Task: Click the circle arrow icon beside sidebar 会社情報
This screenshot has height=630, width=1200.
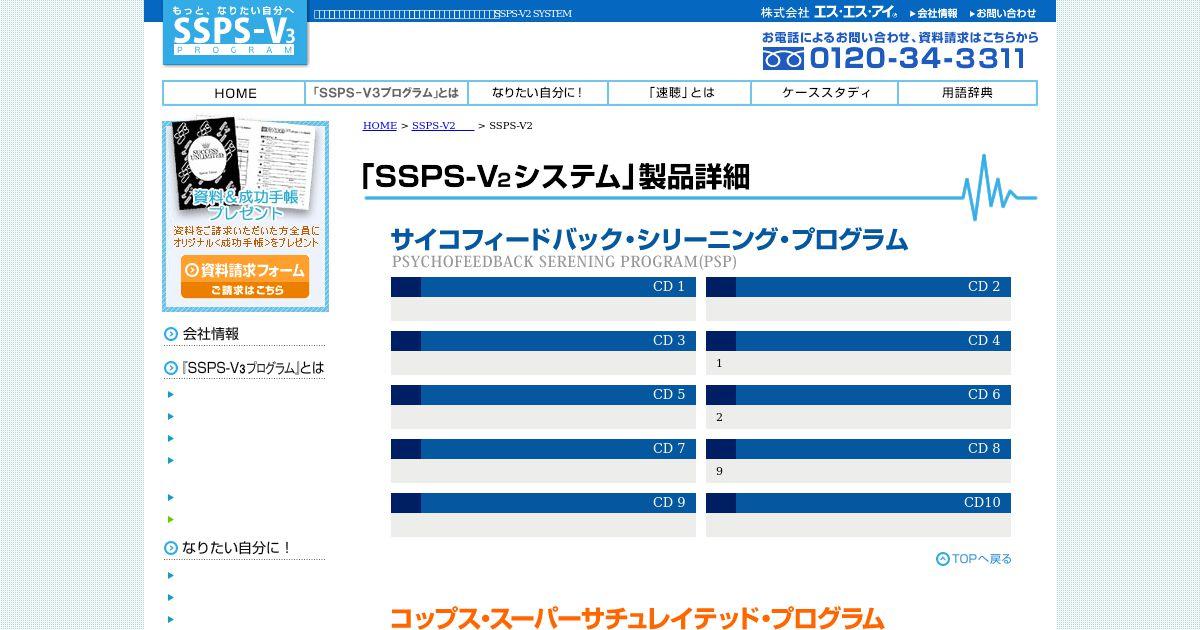Action: coord(171,334)
